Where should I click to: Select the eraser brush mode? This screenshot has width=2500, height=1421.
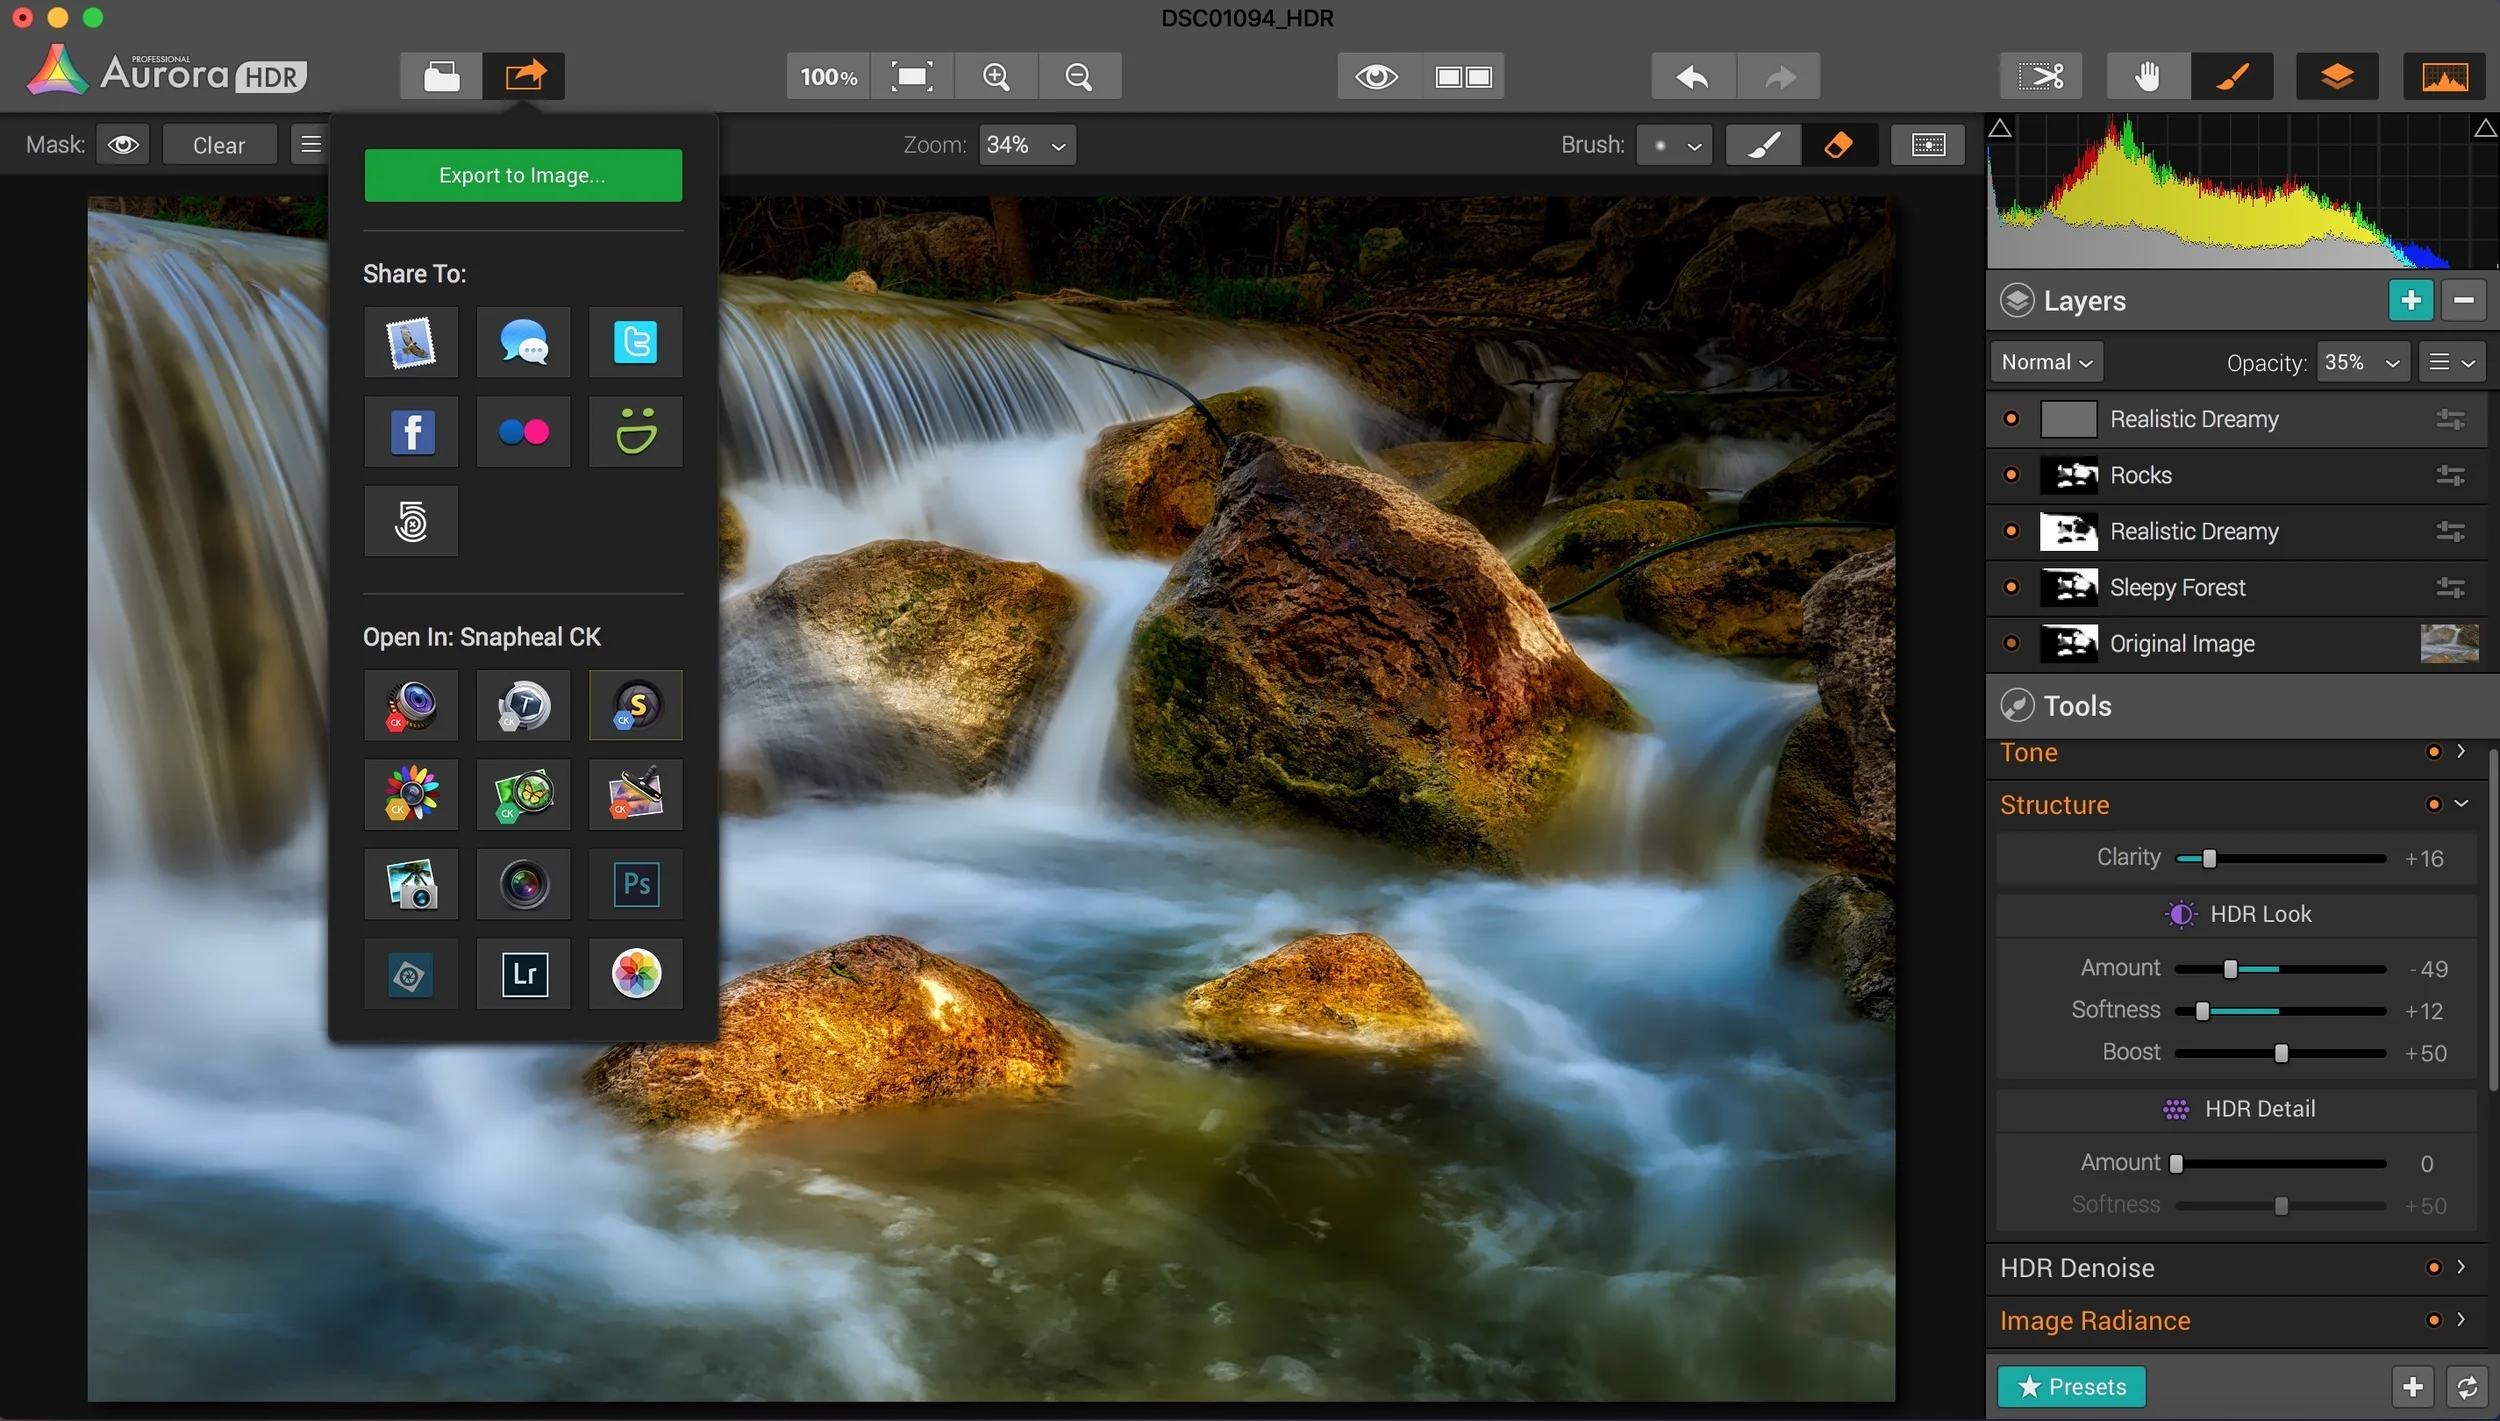[1837, 145]
